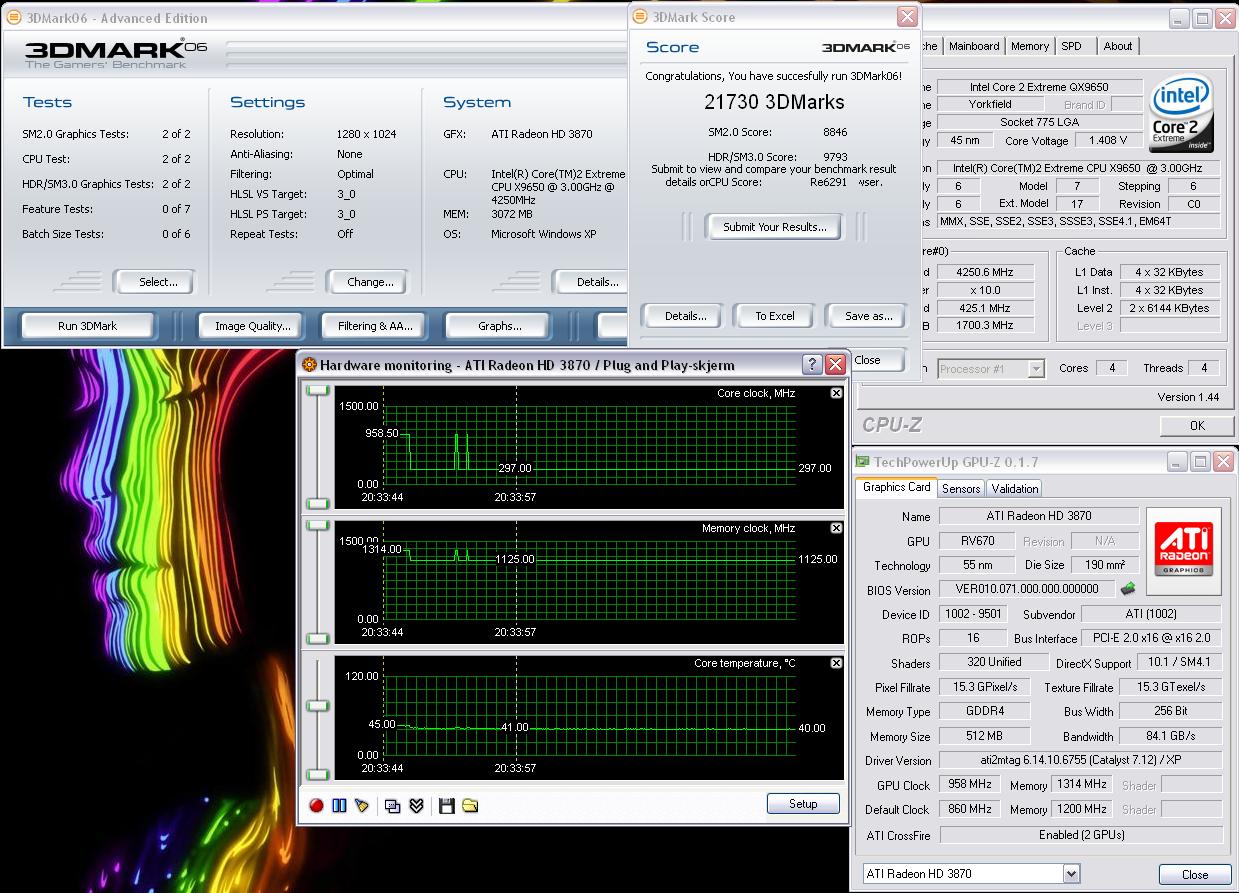This screenshot has width=1239, height=893.
Task: Save the BIOS using the GPU-Z chip icon
Action: [1129, 589]
